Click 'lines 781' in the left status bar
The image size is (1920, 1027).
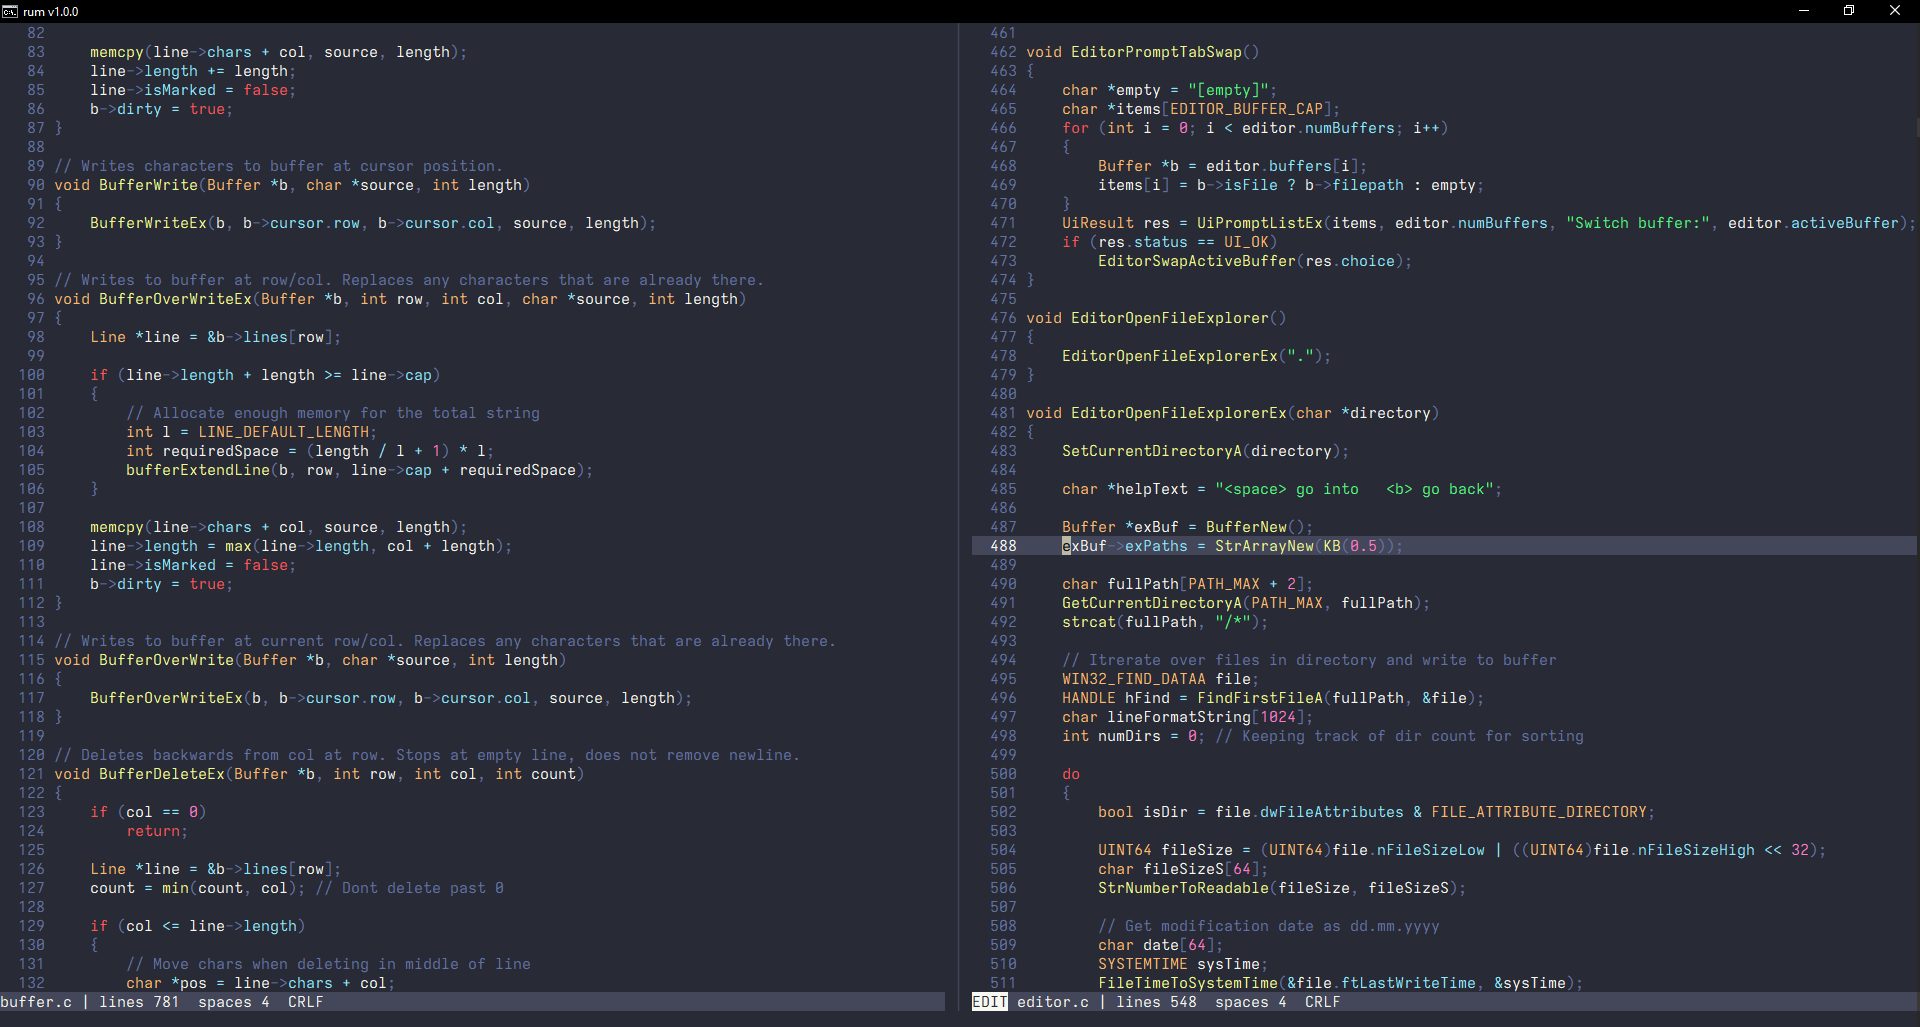(x=139, y=1002)
